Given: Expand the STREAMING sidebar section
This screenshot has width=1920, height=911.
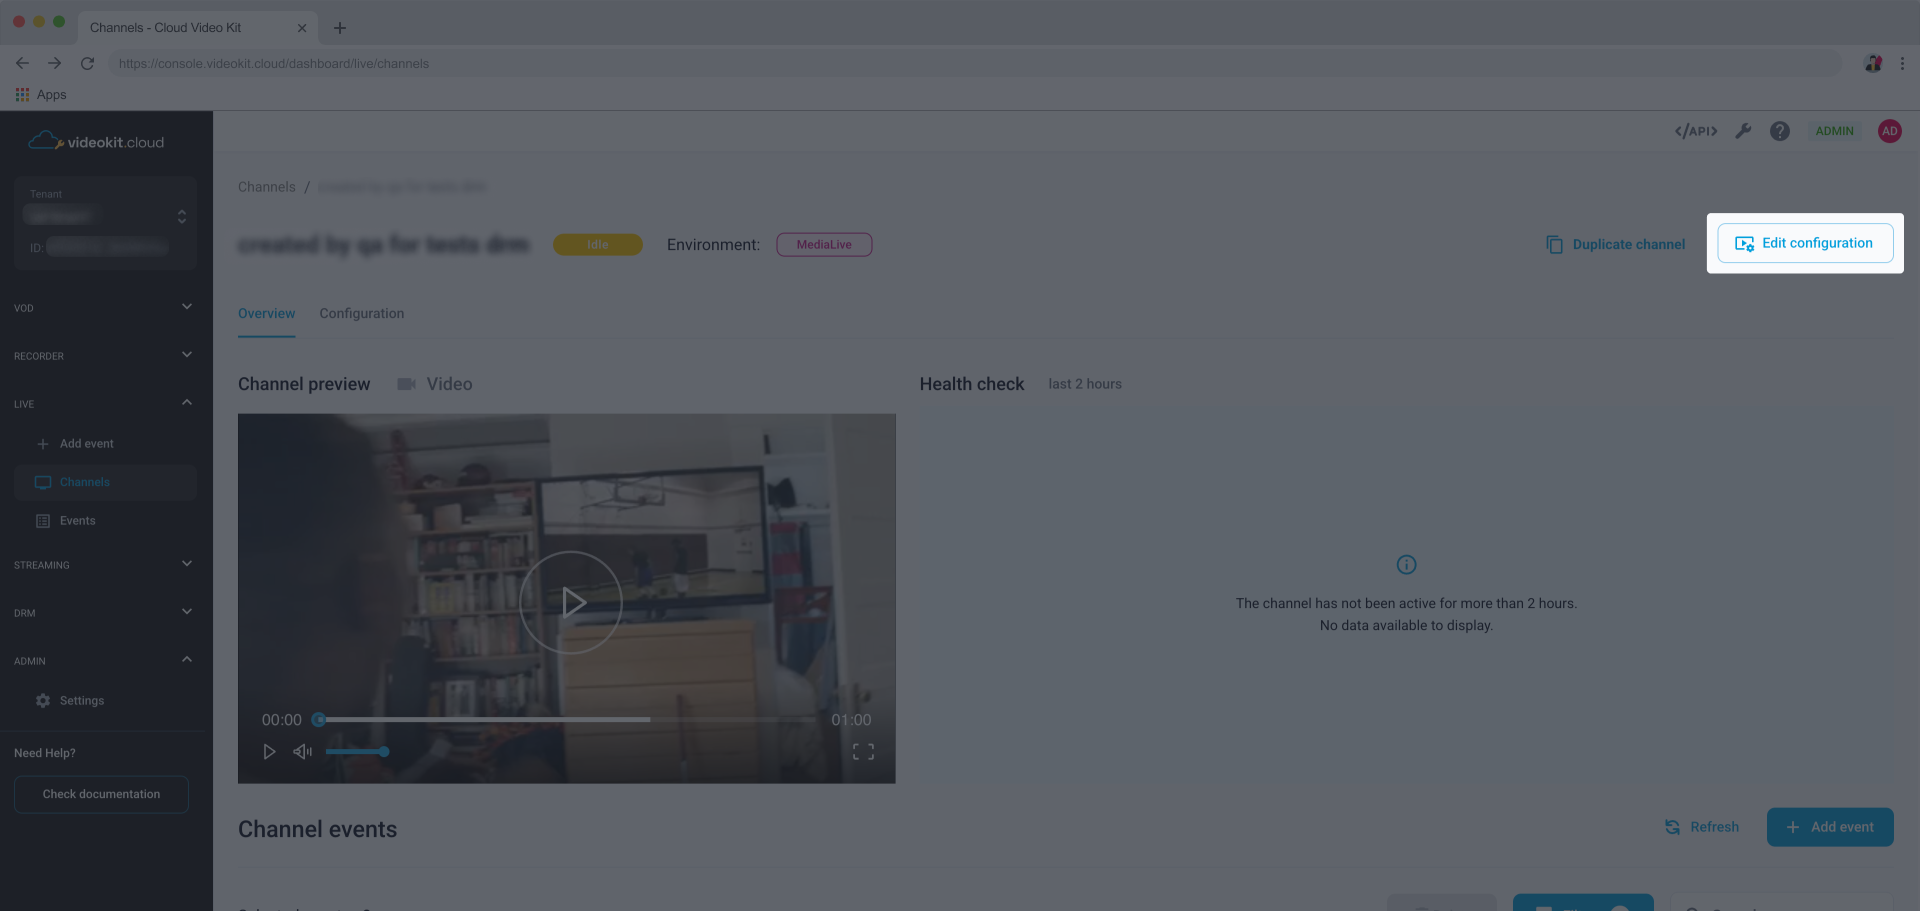Looking at the screenshot, I should tap(104, 564).
